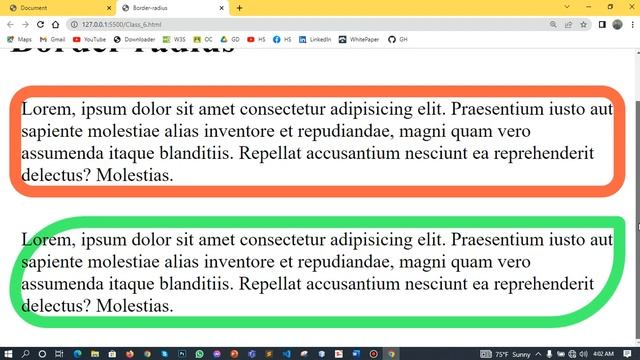Image resolution: width=640 pixels, height=360 pixels.
Task: Open Visual Studio Code from taskbar
Action: (287, 354)
